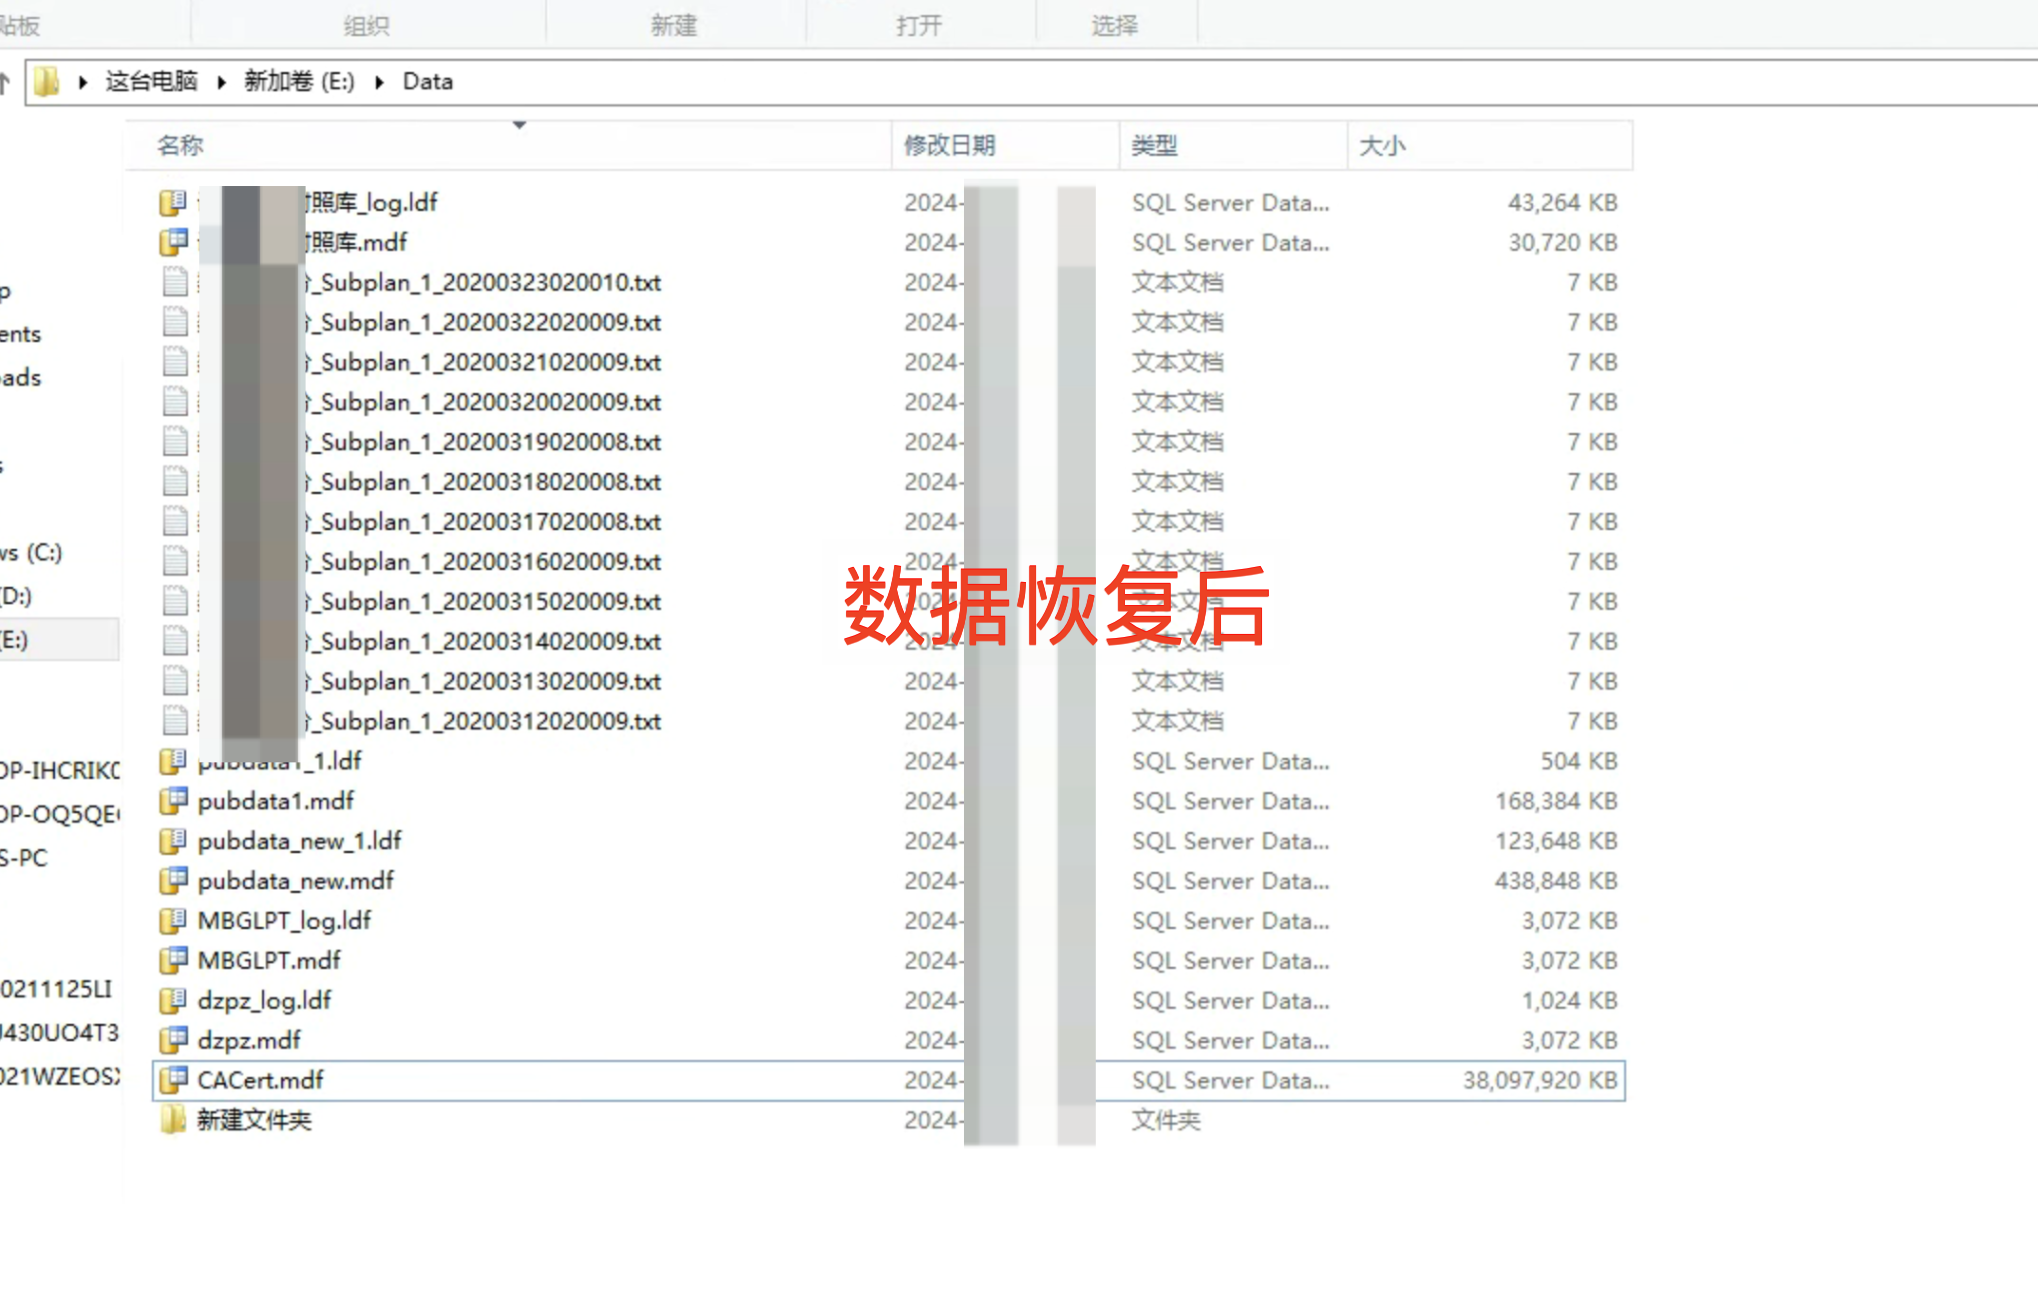Click the Subplan_1_20200323020010.txt text file icon
This screenshot has height=1292, width=2038.
[175, 282]
